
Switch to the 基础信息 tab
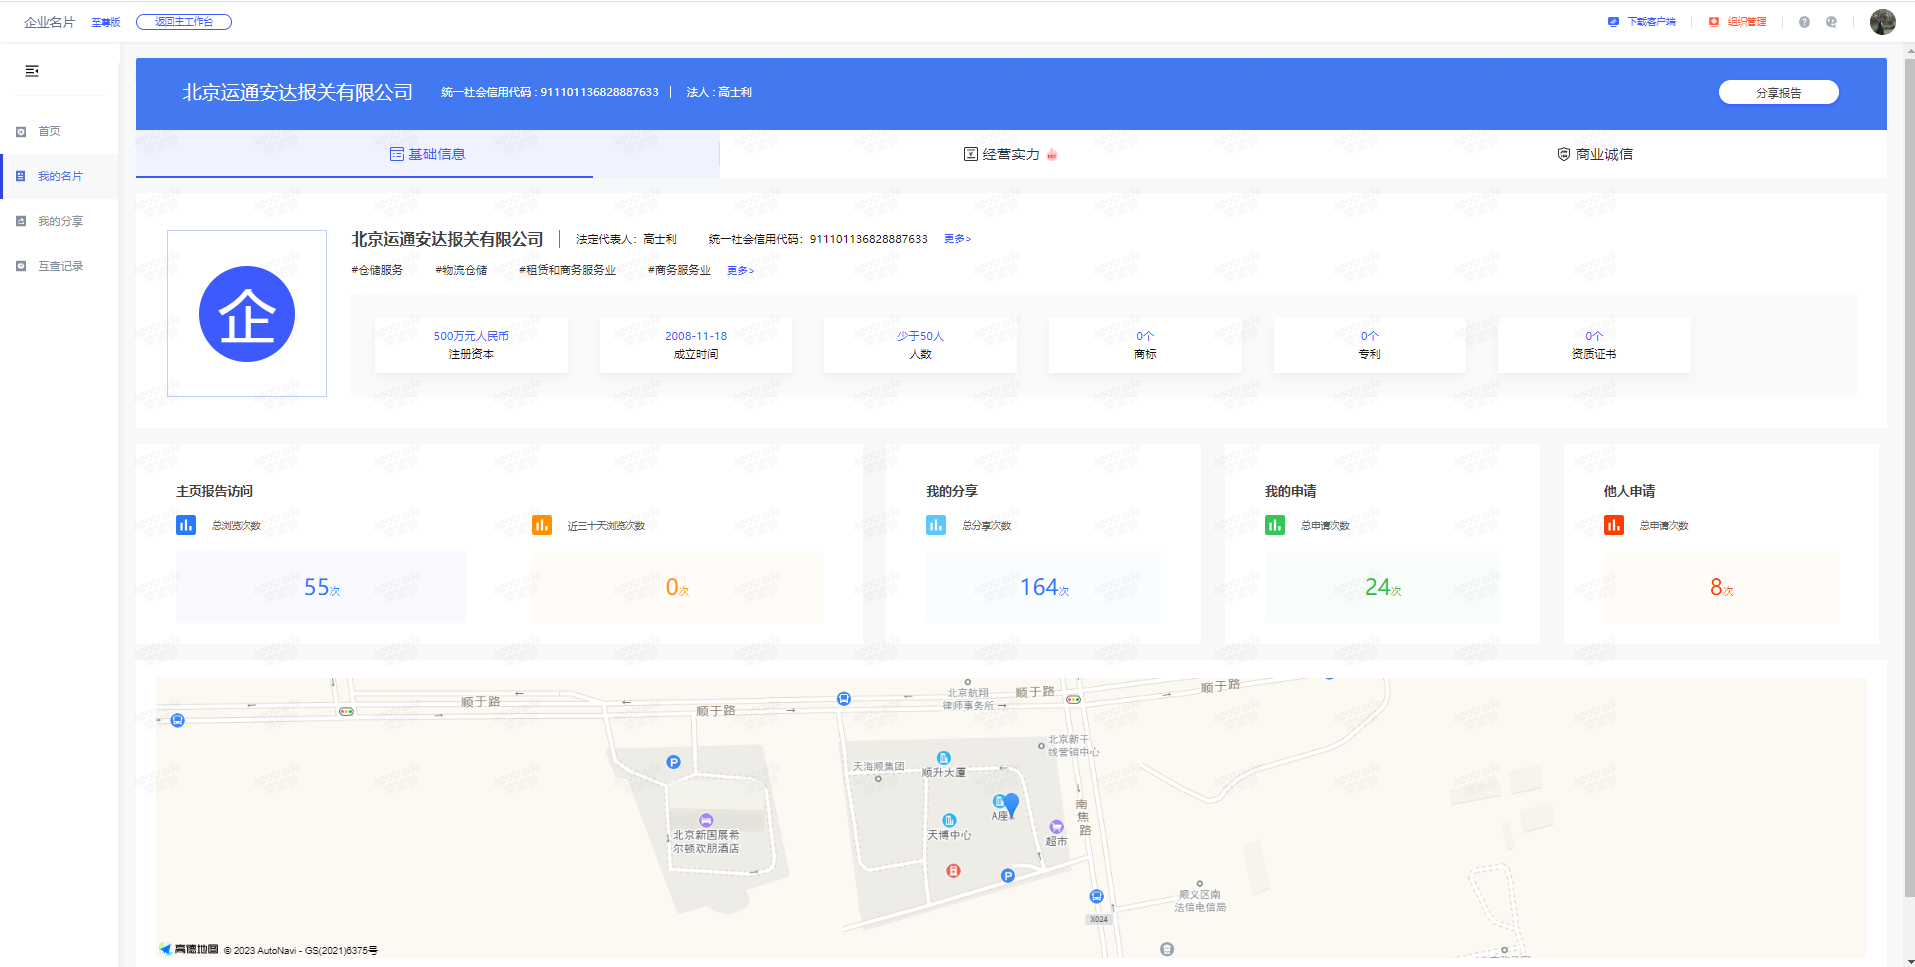pos(427,154)
